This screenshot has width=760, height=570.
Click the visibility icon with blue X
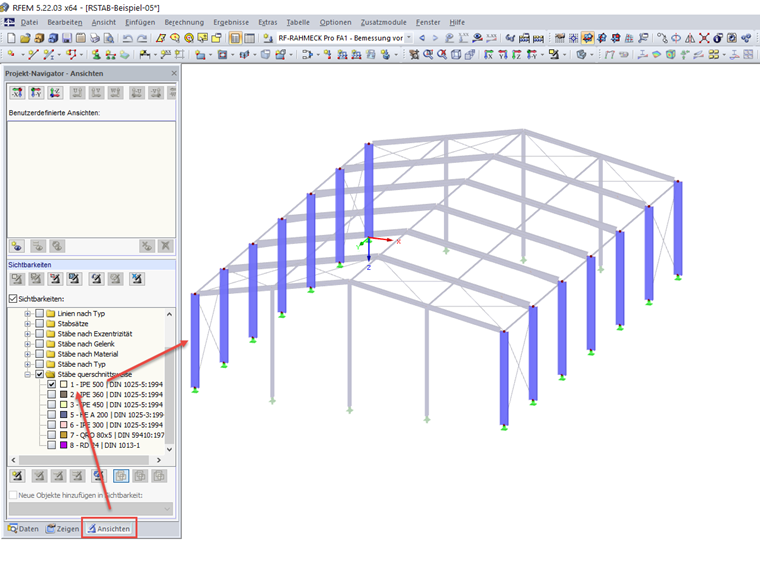coord(137,279)
